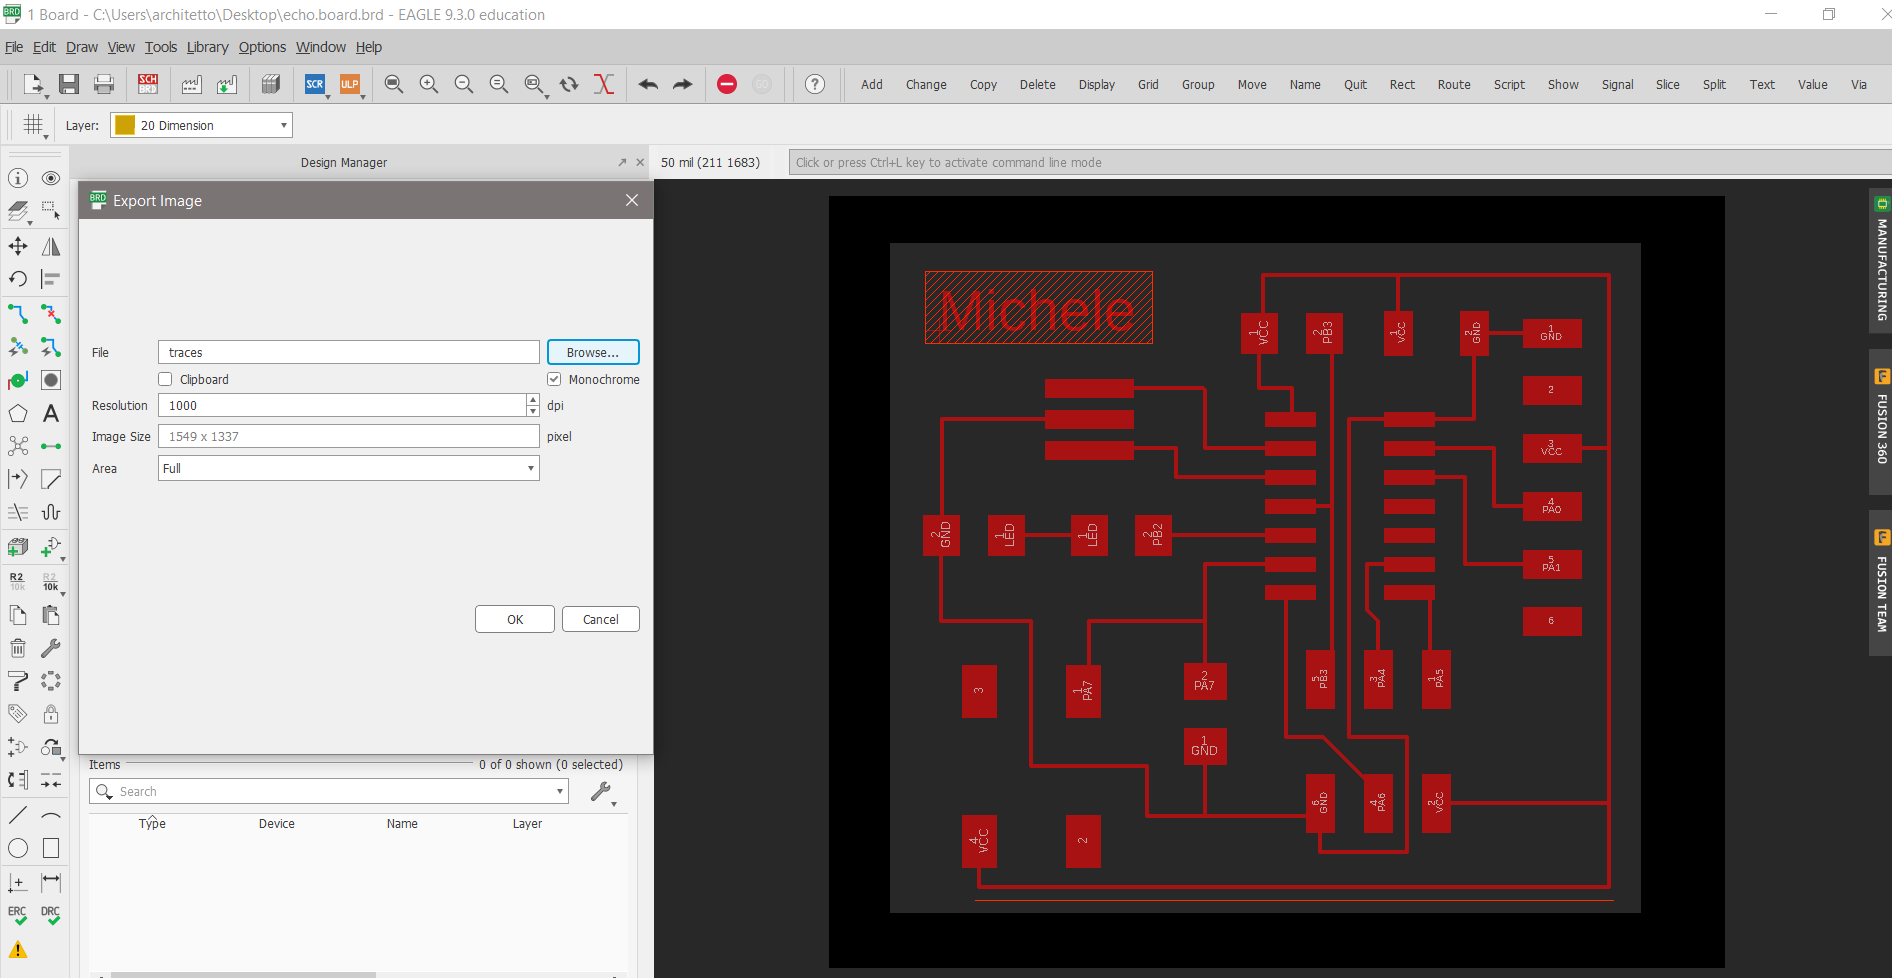Screen dimensions: 1892x978
Task: Run the DRC design rule check
Action: tap(51, 915)
